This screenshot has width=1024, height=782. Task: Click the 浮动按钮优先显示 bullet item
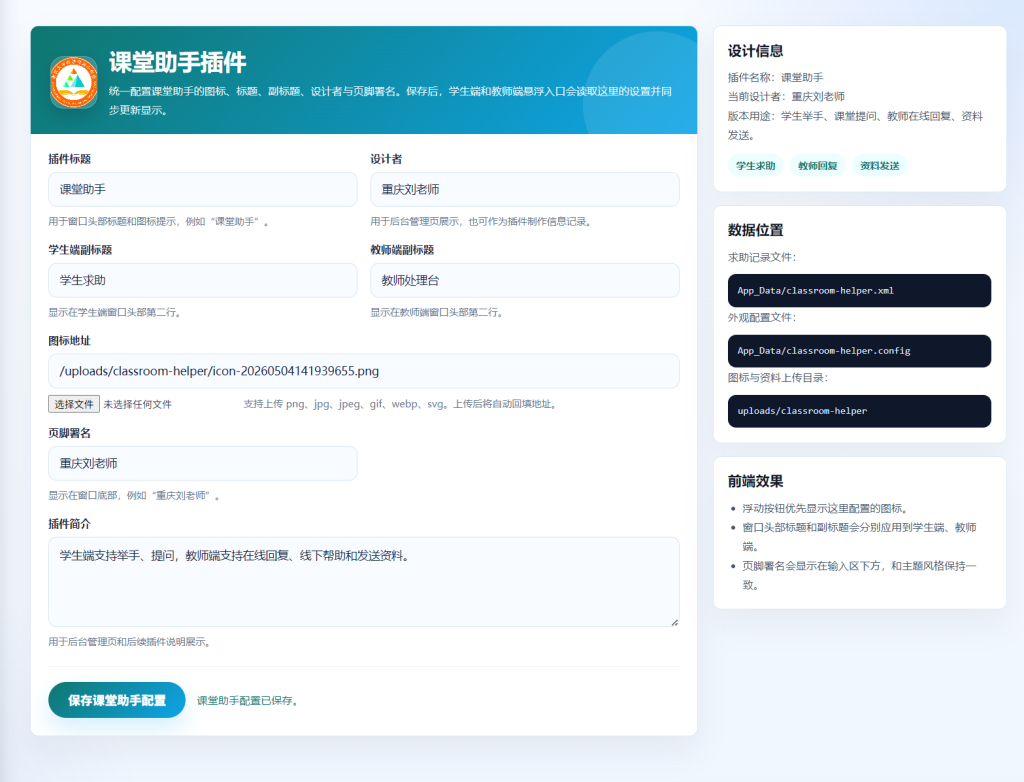[x=825, y=508]
